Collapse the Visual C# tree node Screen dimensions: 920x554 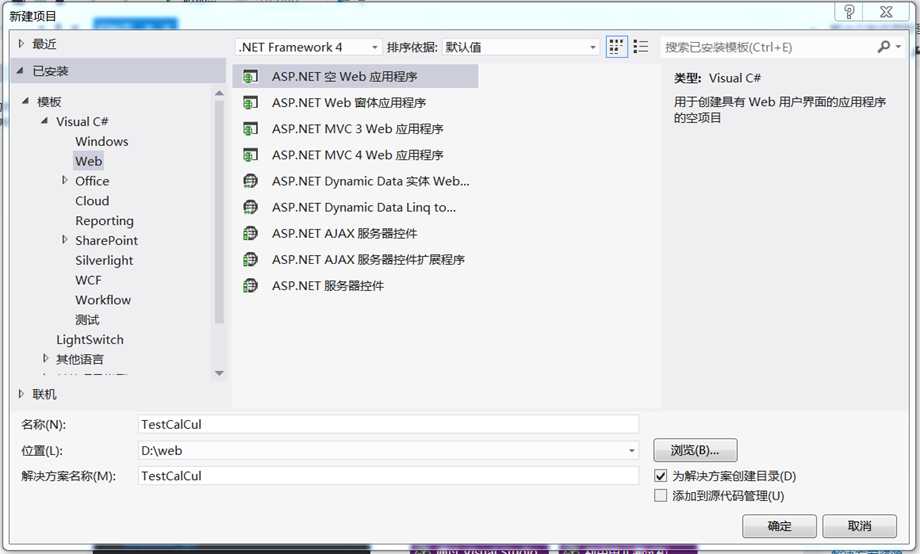(x=45, y=121)
